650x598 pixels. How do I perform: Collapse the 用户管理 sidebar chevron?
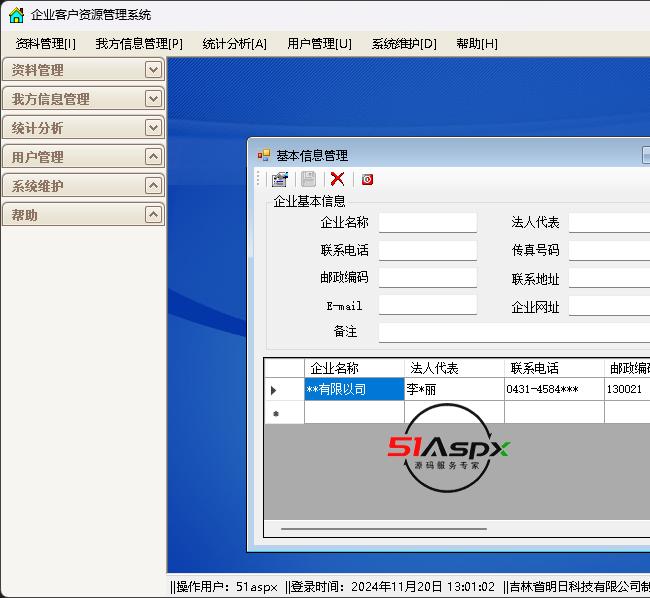[x=153, y=157]
